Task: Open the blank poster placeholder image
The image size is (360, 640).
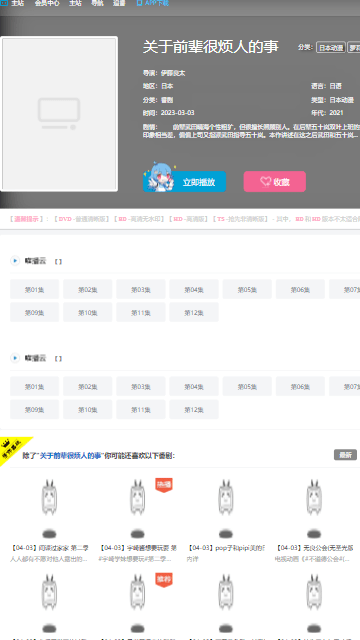Action: (59, 114)
